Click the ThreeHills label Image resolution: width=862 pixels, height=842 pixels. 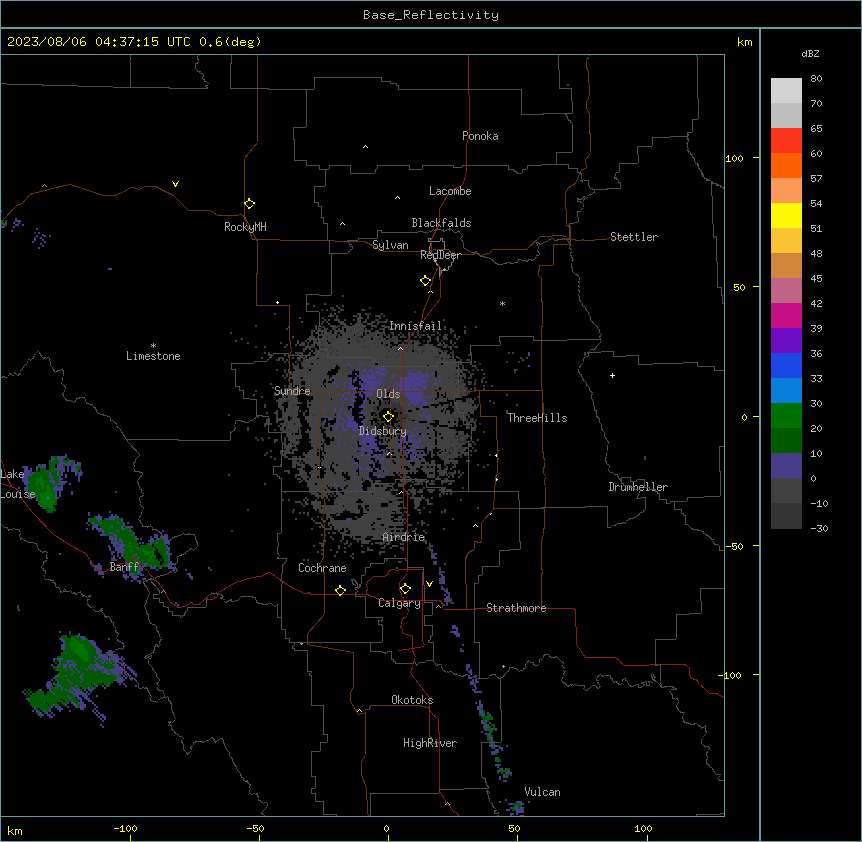point(537,418)
